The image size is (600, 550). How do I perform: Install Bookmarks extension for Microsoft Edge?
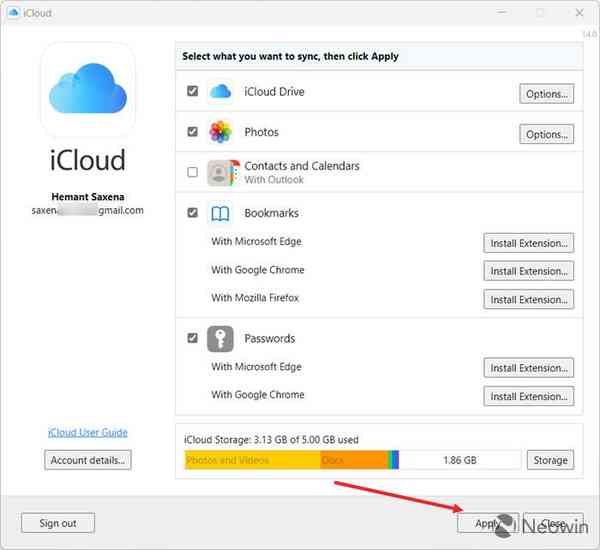point(529,243)
